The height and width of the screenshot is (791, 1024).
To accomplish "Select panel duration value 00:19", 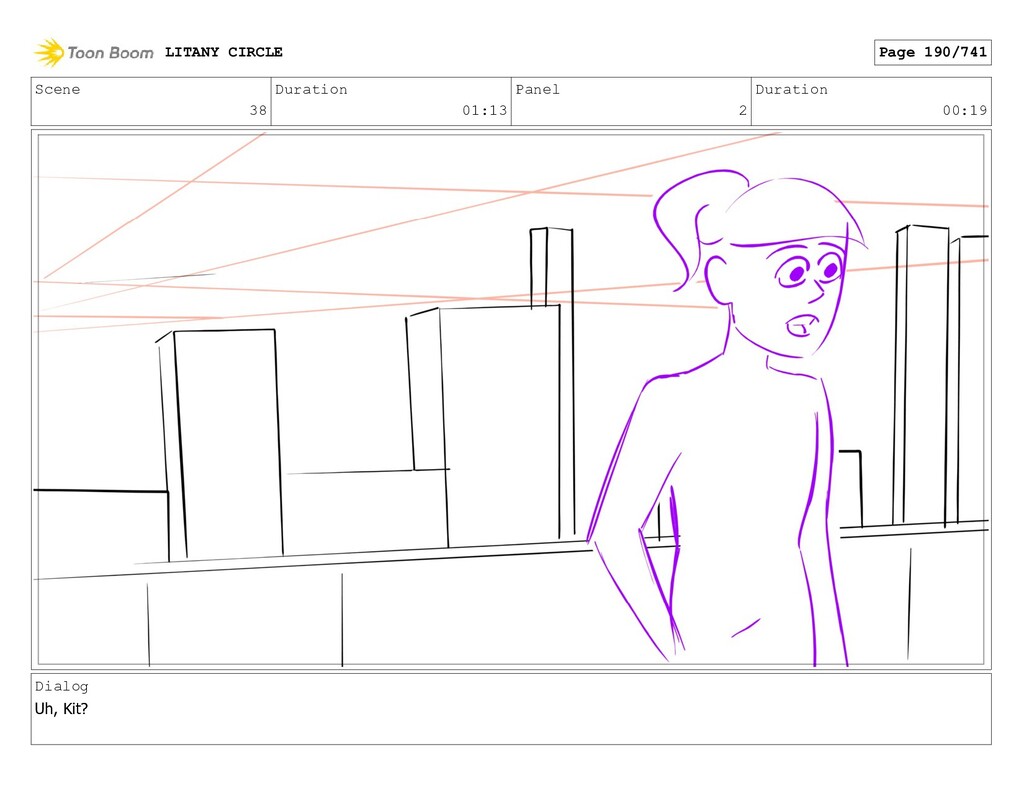I will click(x=965, y=110).
